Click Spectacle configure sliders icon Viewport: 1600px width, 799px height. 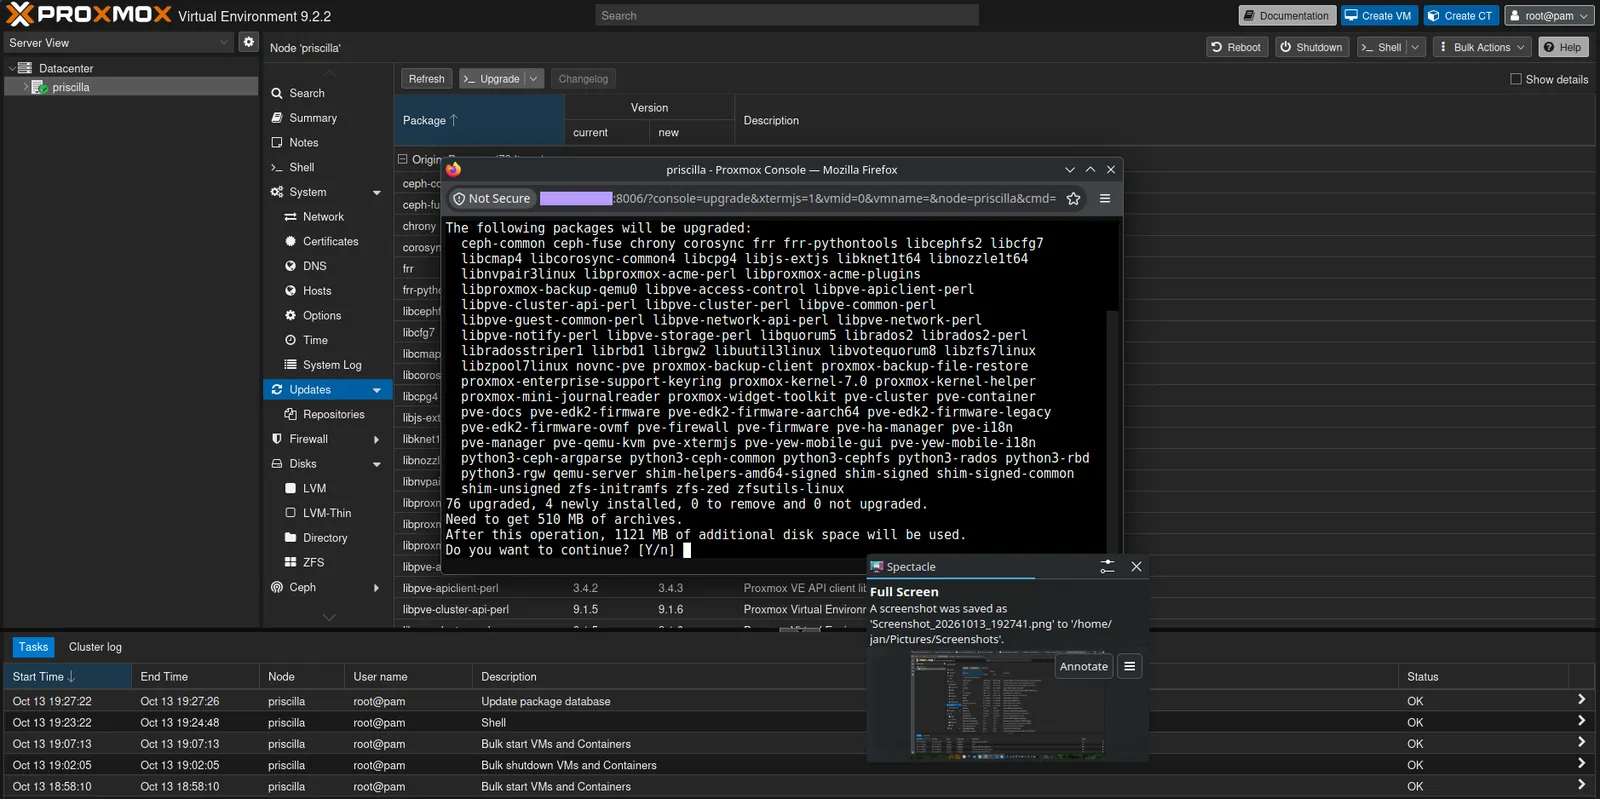(x=1107, y=566)
